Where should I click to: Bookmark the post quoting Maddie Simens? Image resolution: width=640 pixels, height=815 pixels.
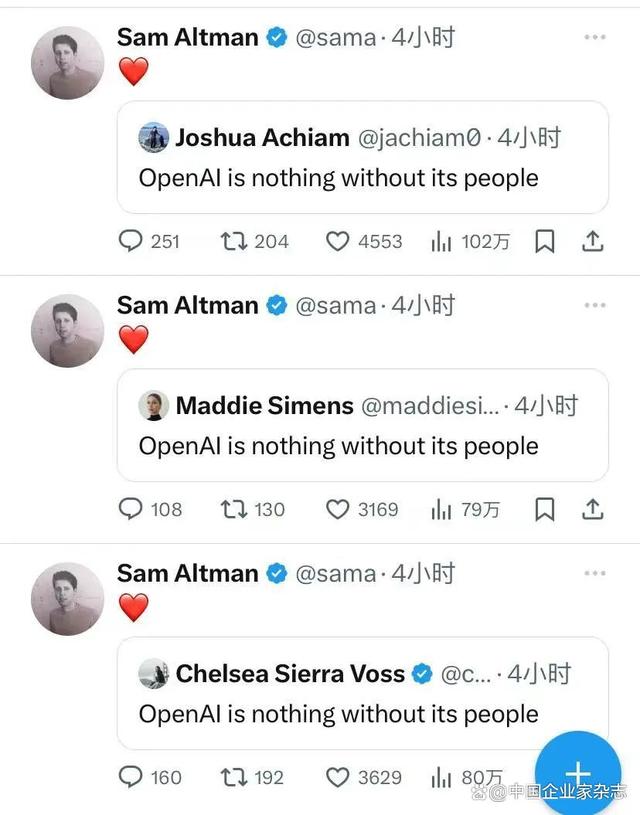pos(544,510)
